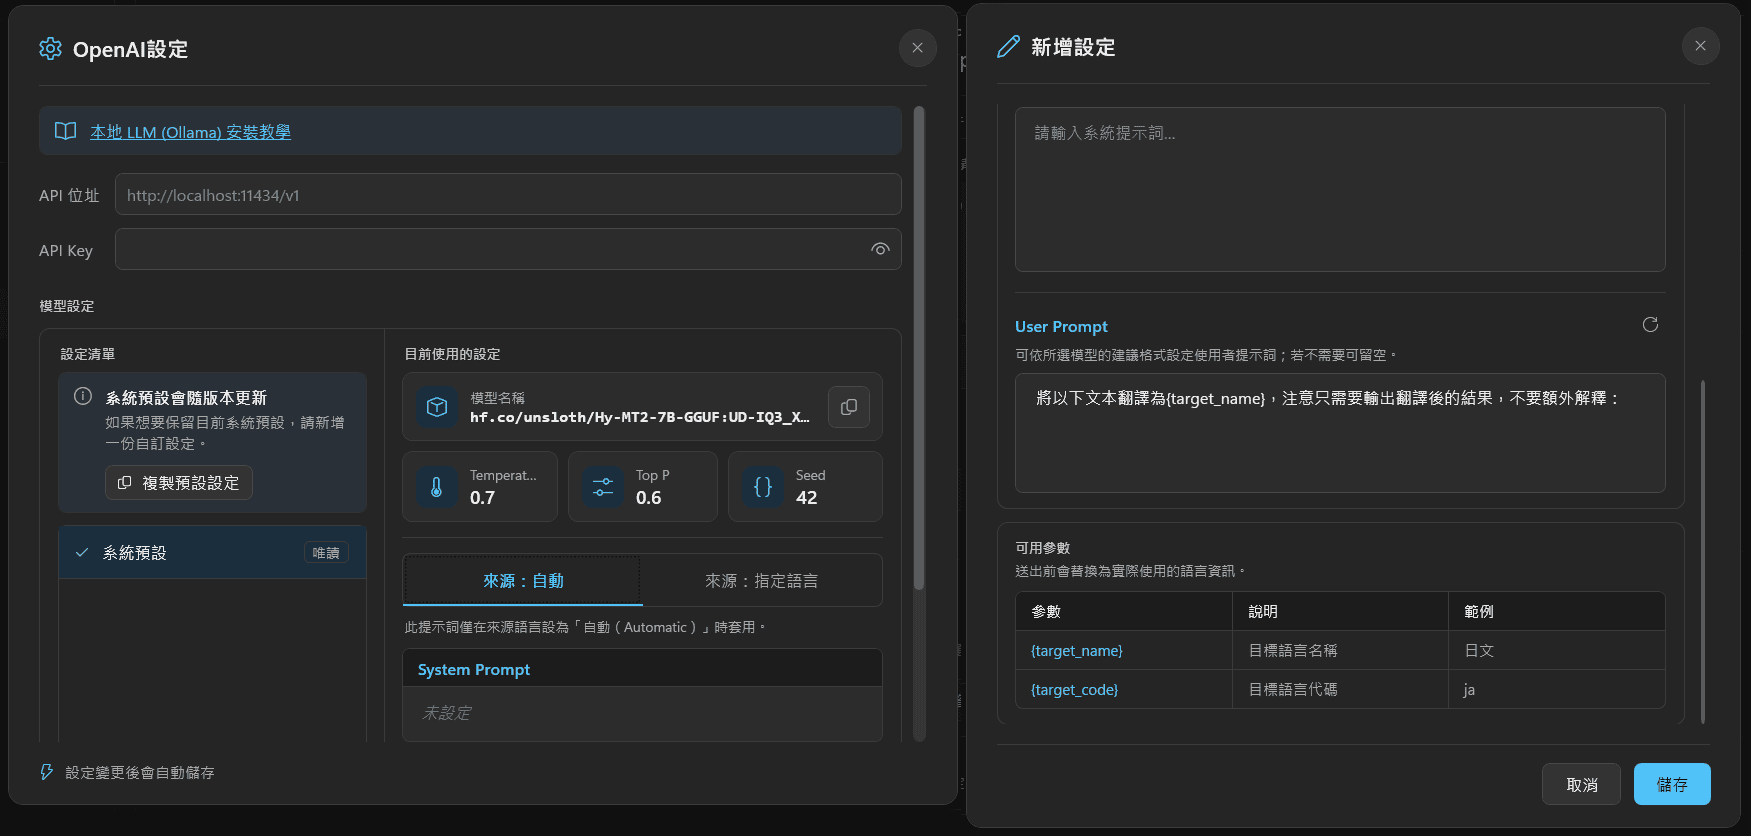This screenshot has width=1751, height=836.
Task: Click the 取消 button
Action: click(x=1581, y=784)
